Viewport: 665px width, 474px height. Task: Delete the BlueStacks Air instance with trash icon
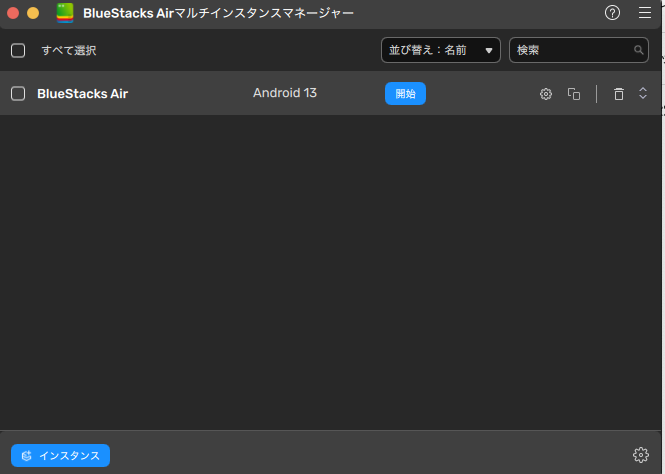(619, 94)
